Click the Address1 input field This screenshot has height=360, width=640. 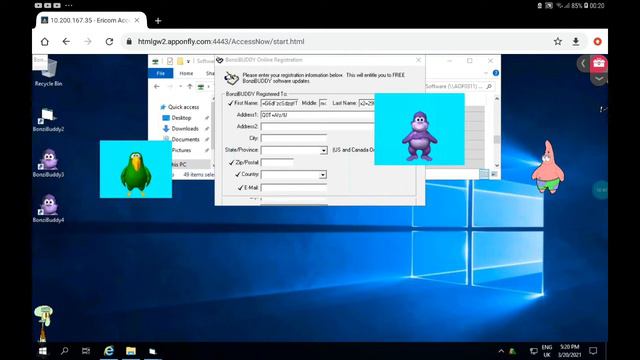(x=318, y=115)
